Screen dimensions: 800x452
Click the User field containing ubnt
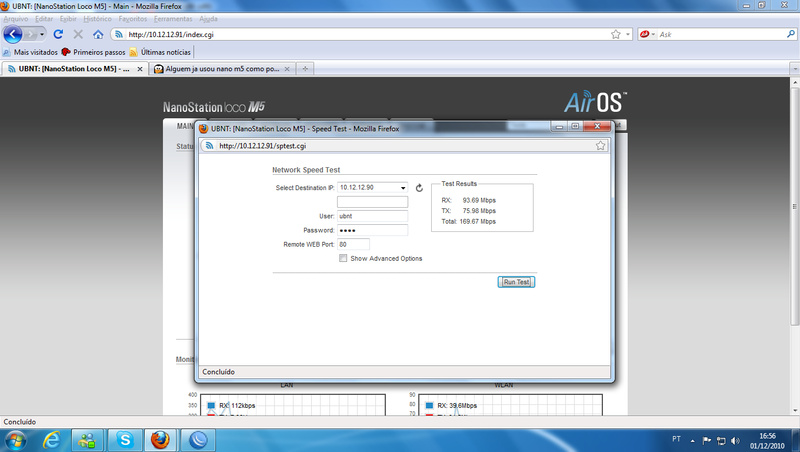coord(372,216)
